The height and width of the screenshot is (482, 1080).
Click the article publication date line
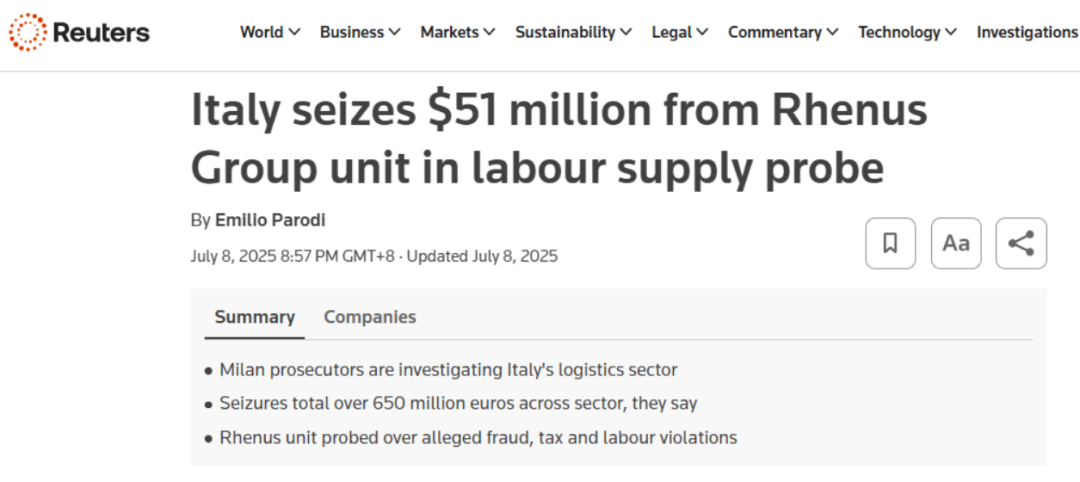click(374, 257)
